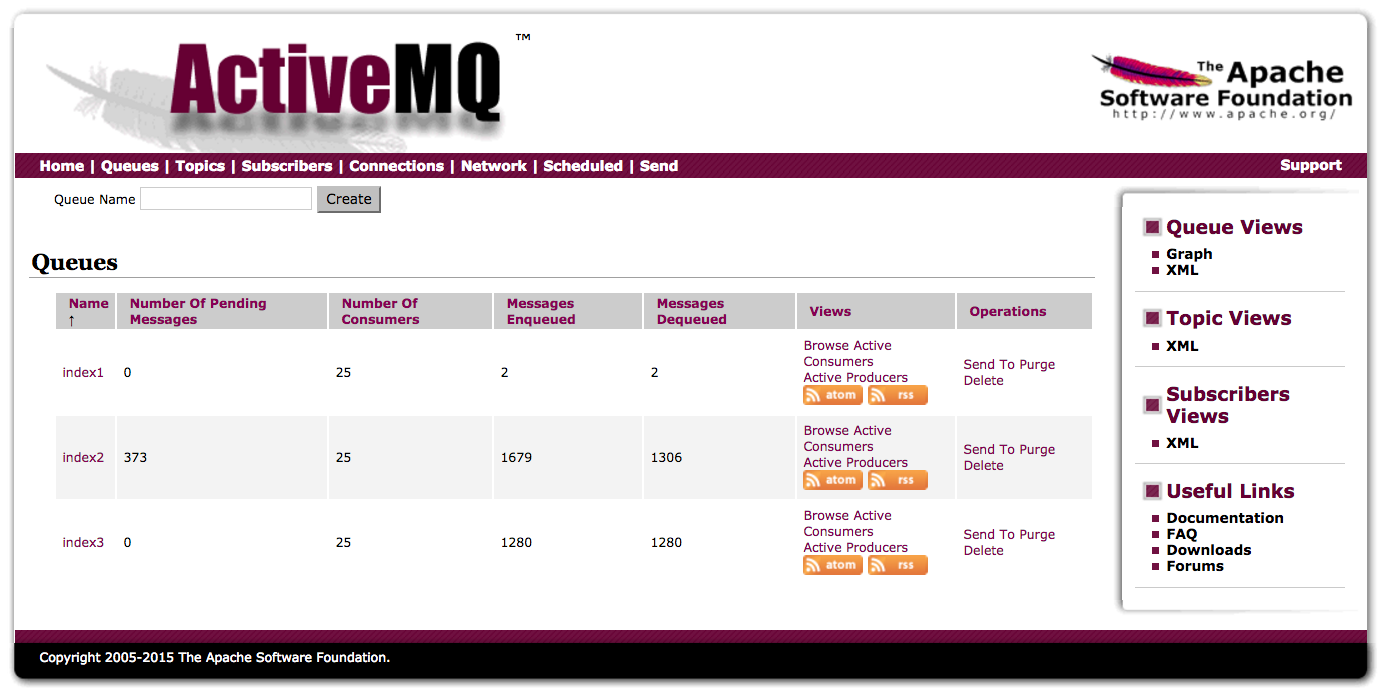Open the Queues nav item

(x=130, y=166)
